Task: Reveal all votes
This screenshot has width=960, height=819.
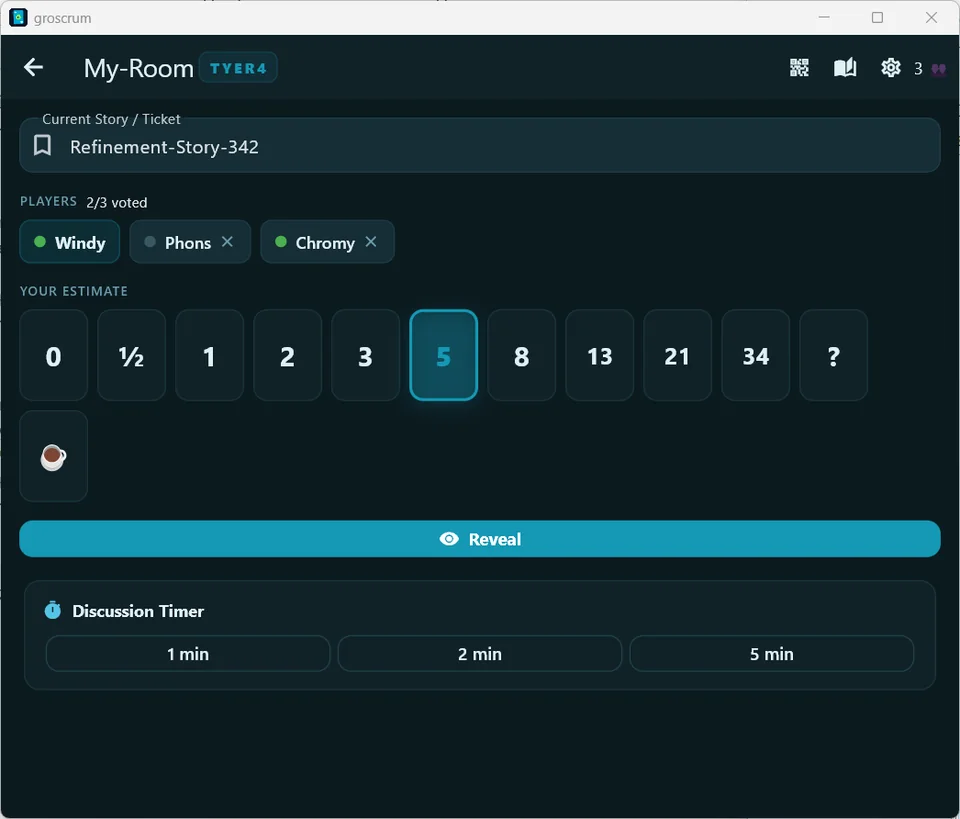Action: (x=479, y=539)
